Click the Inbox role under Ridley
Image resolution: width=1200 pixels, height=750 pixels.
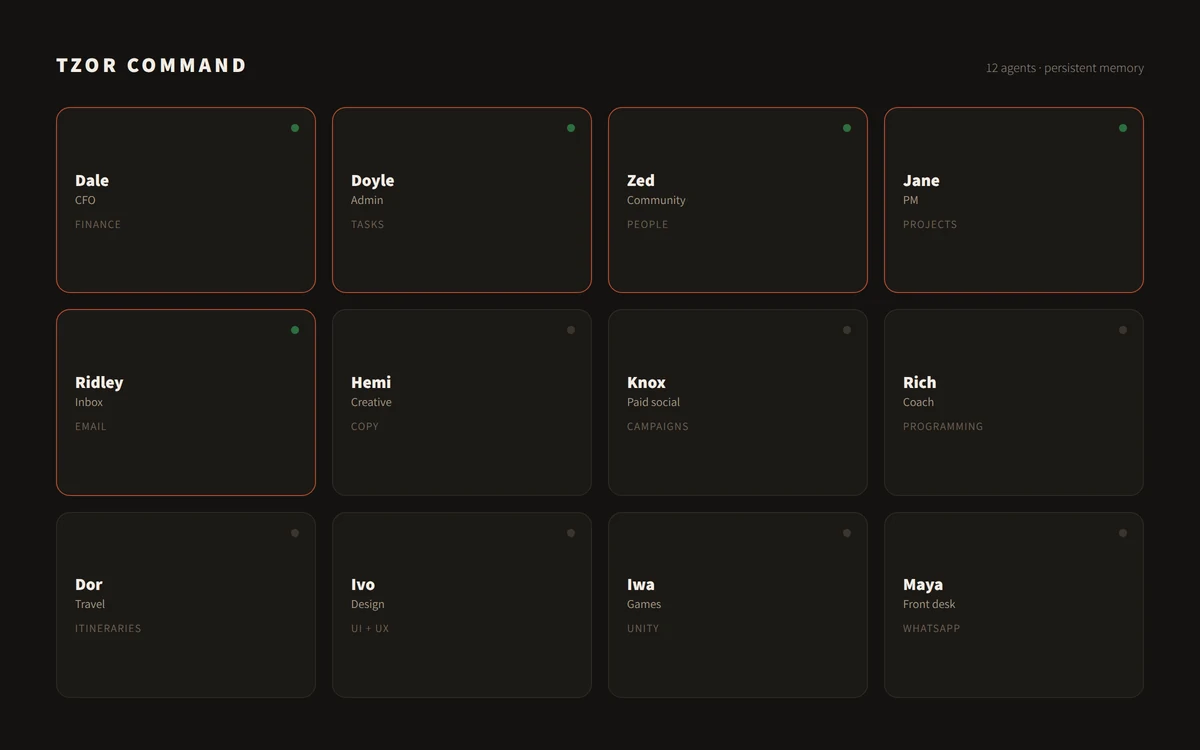click(89, 403)
